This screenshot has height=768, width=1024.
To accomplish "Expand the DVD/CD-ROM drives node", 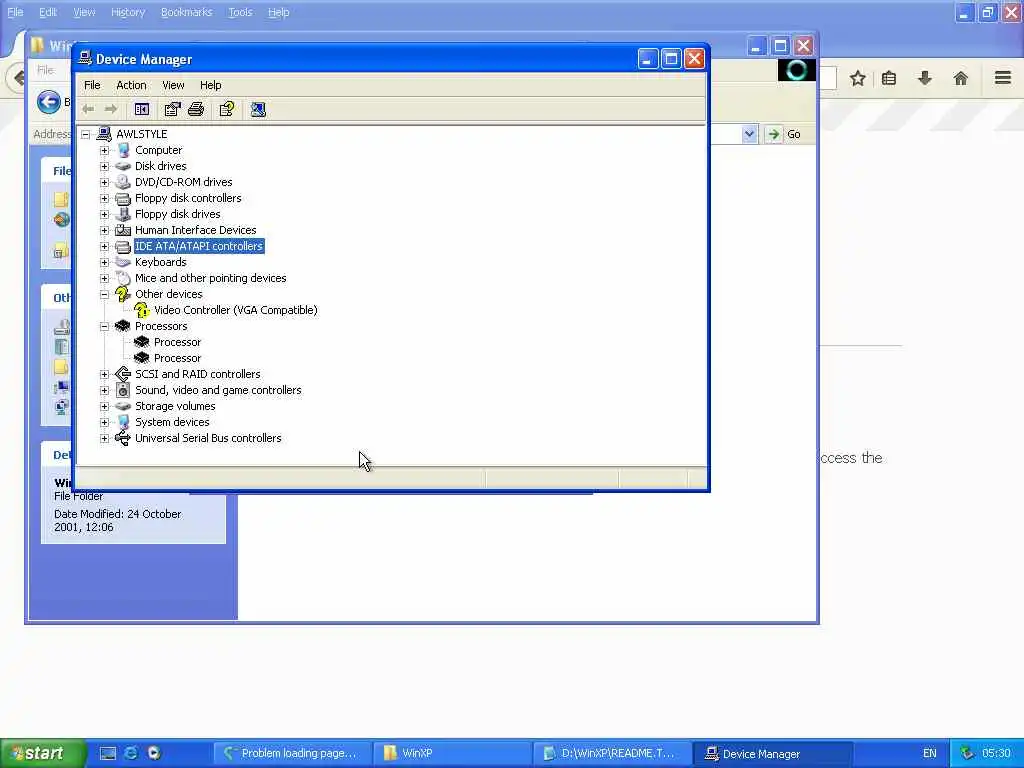I will [x=104, y=182].
